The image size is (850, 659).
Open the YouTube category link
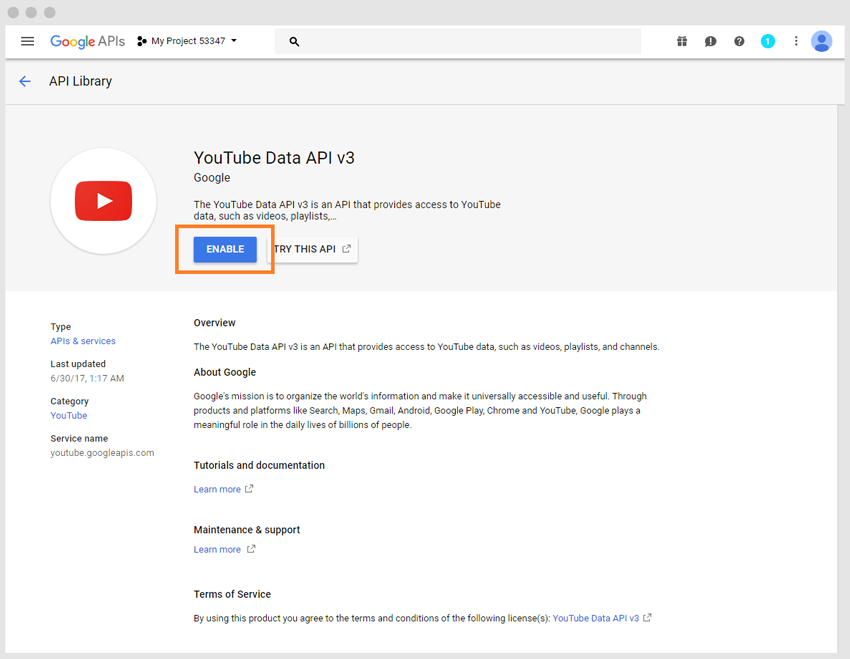[69, 416]
